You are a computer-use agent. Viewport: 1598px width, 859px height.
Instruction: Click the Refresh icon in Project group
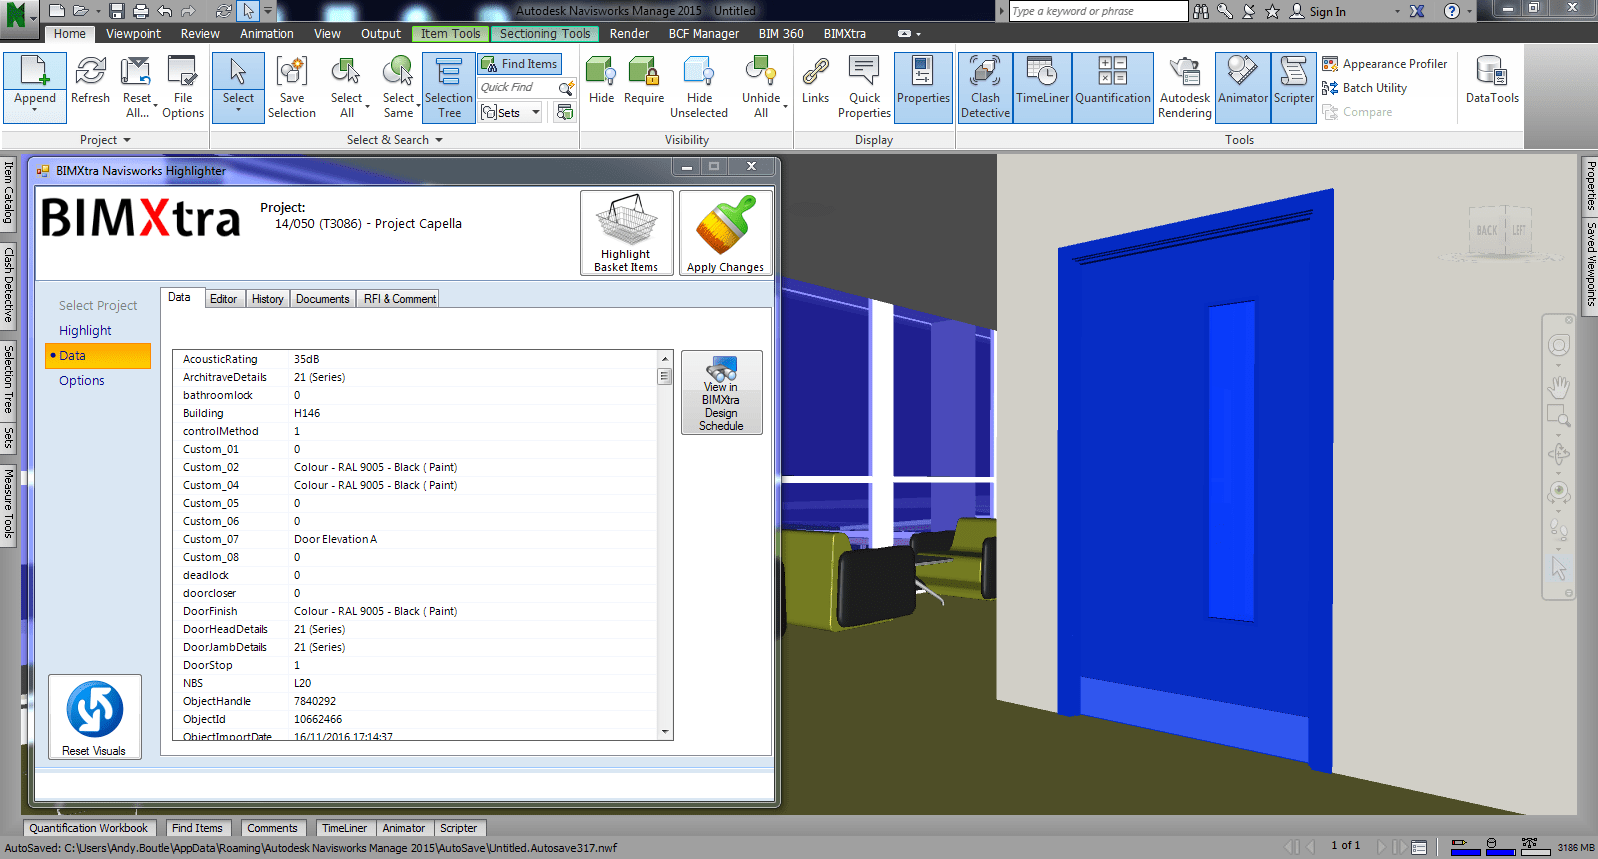pos(90,73)
